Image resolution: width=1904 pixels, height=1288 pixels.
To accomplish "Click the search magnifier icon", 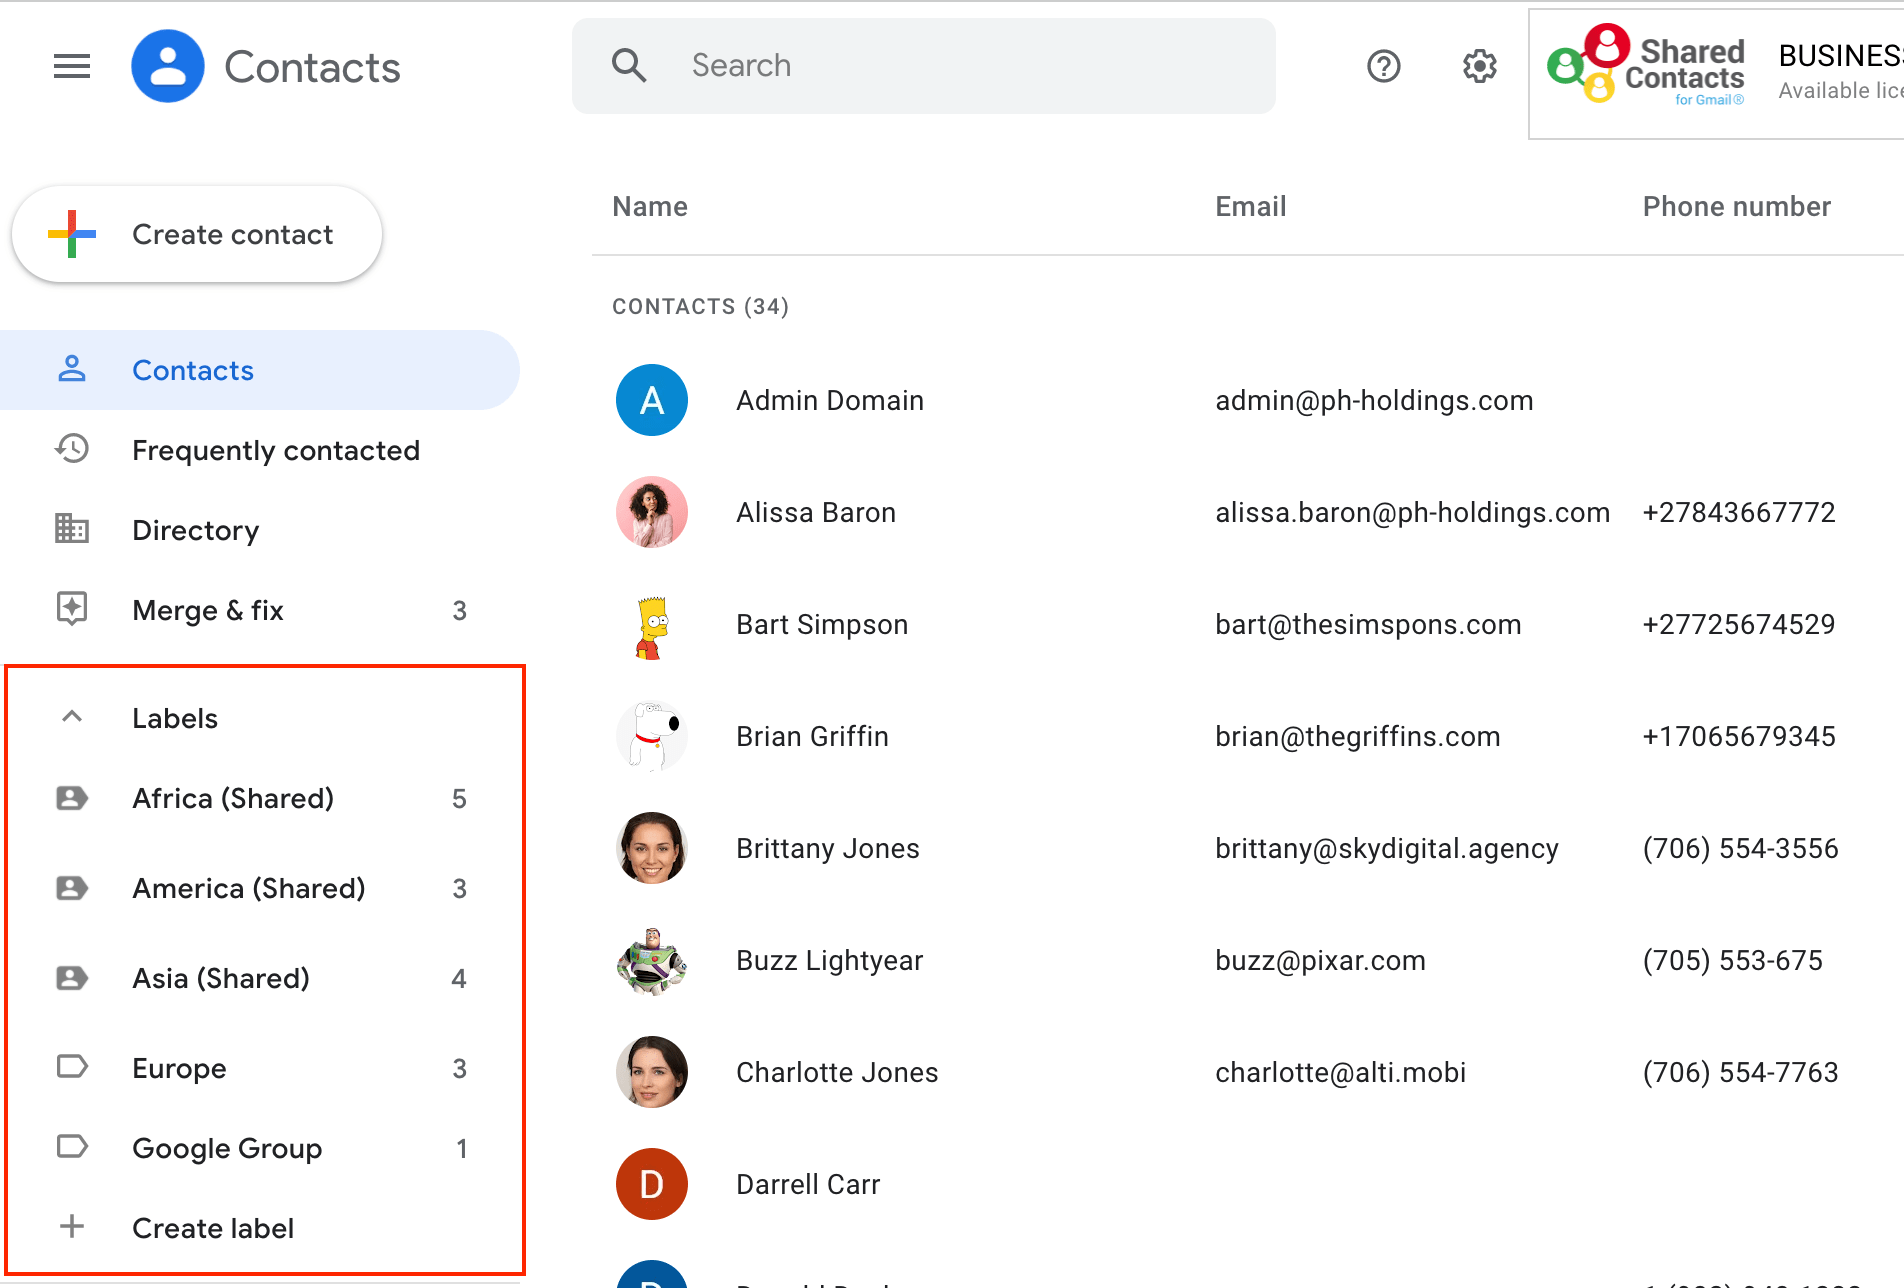I will click(x=629, y=65).
